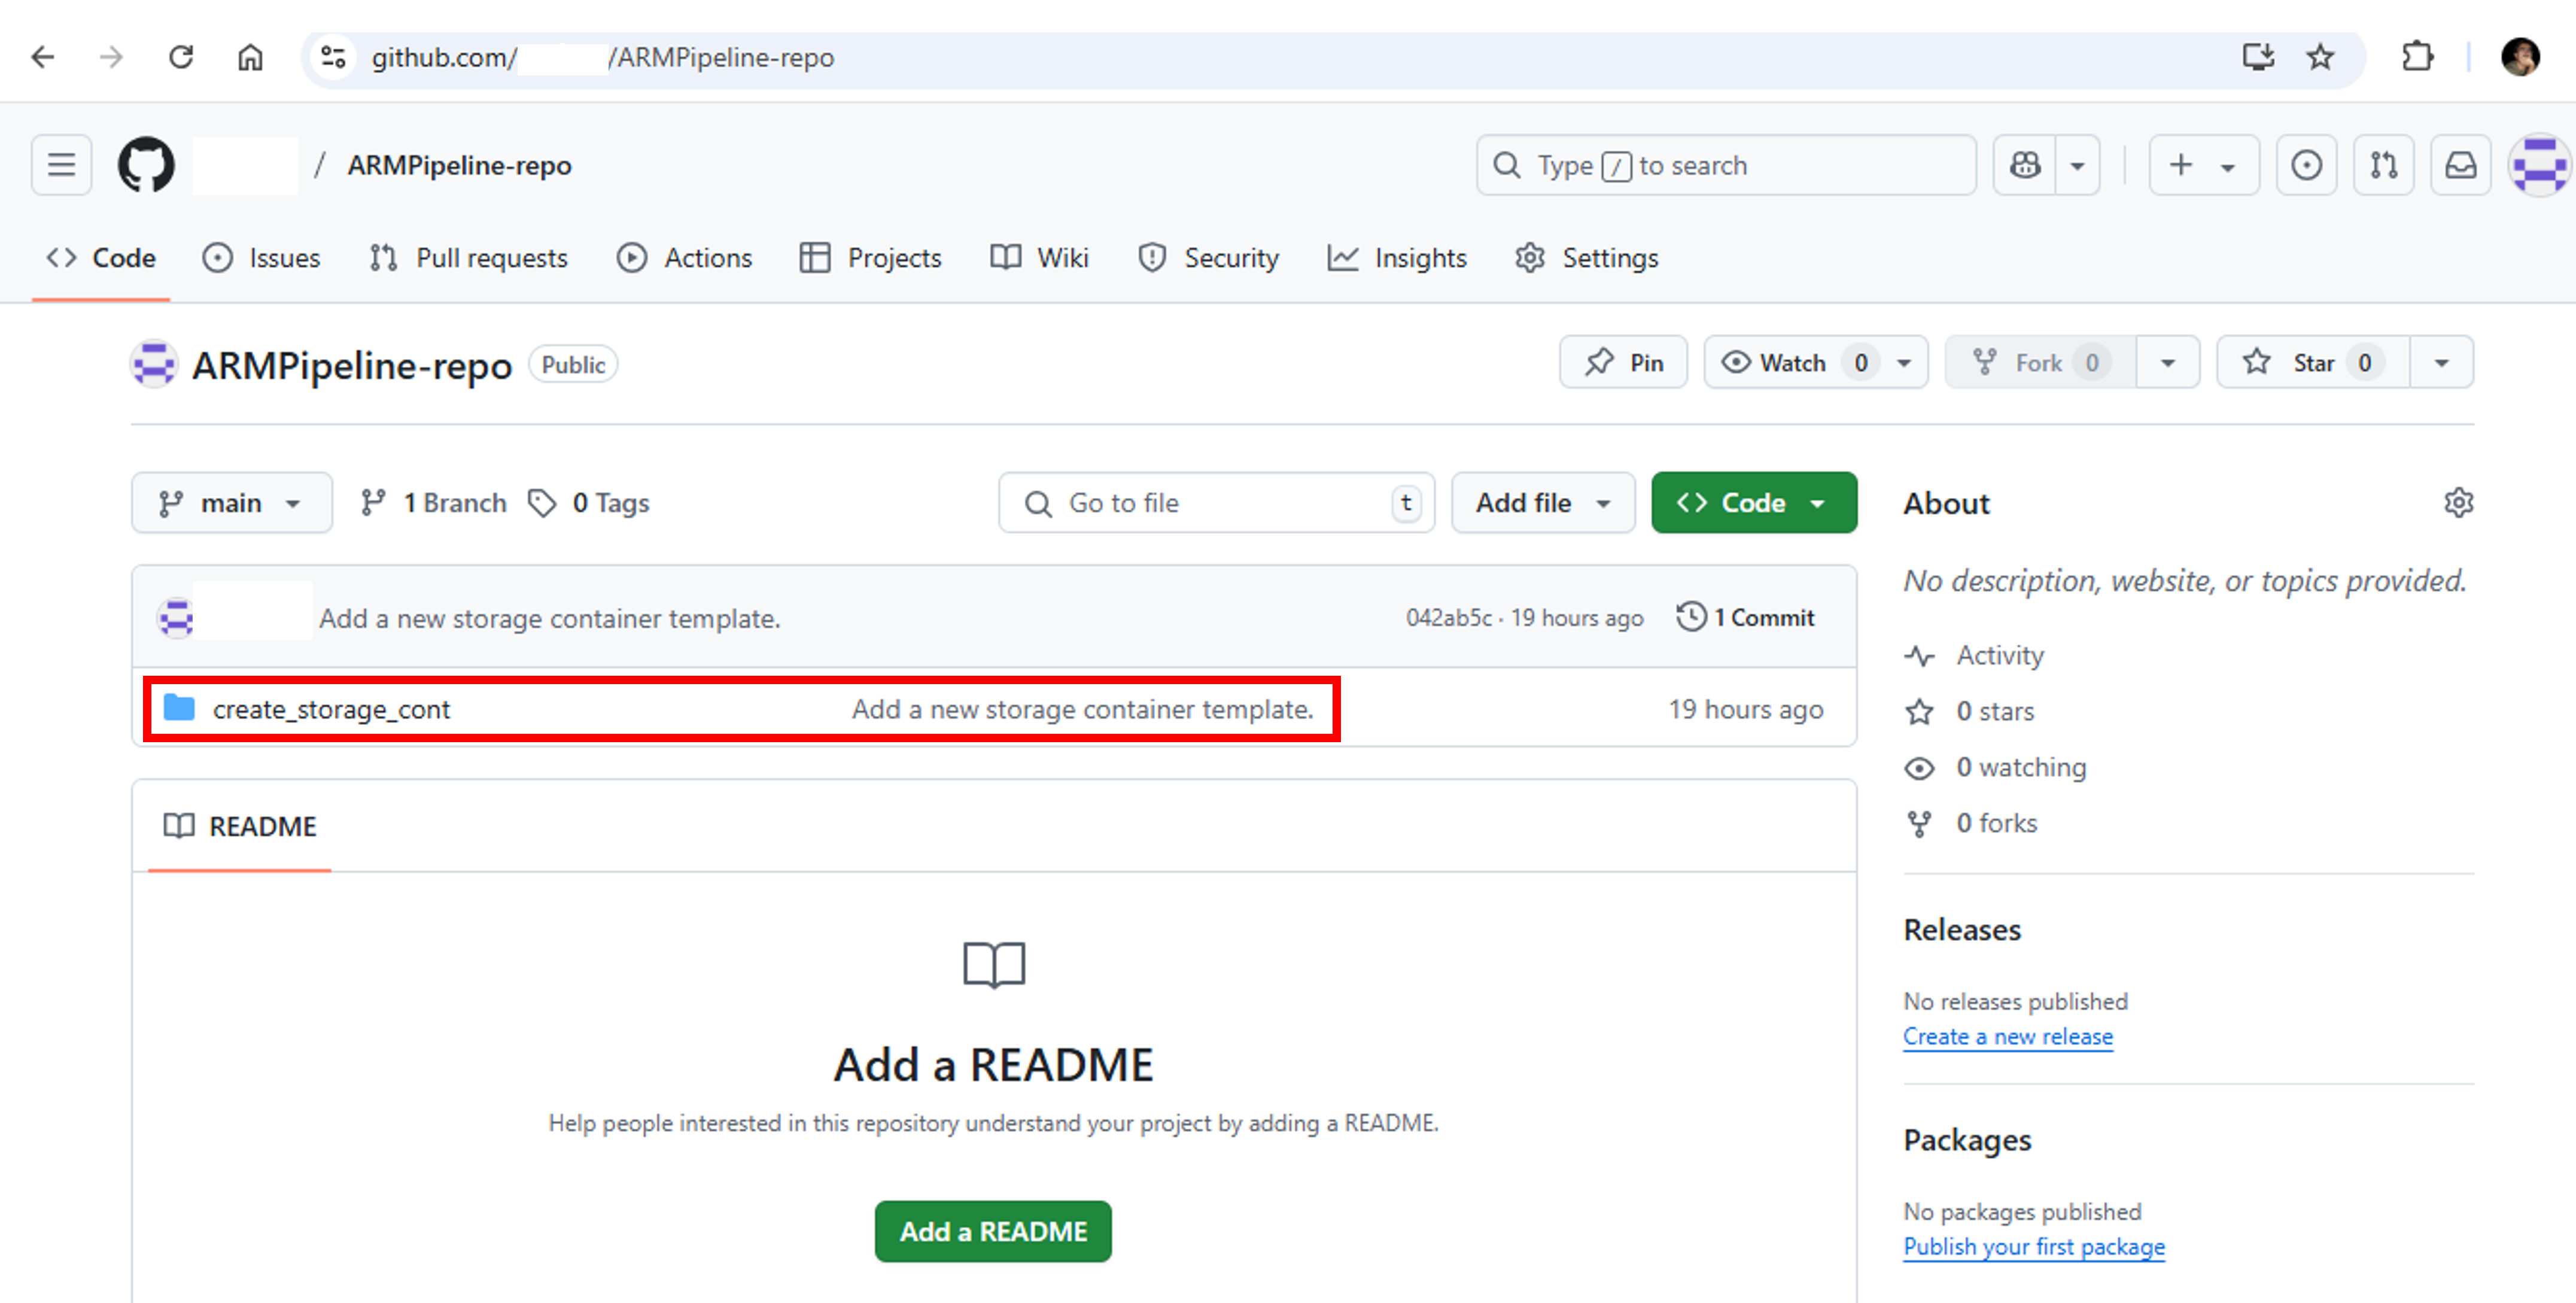
Task: Expand the Add file dropdown
Action: point(1541,502)
